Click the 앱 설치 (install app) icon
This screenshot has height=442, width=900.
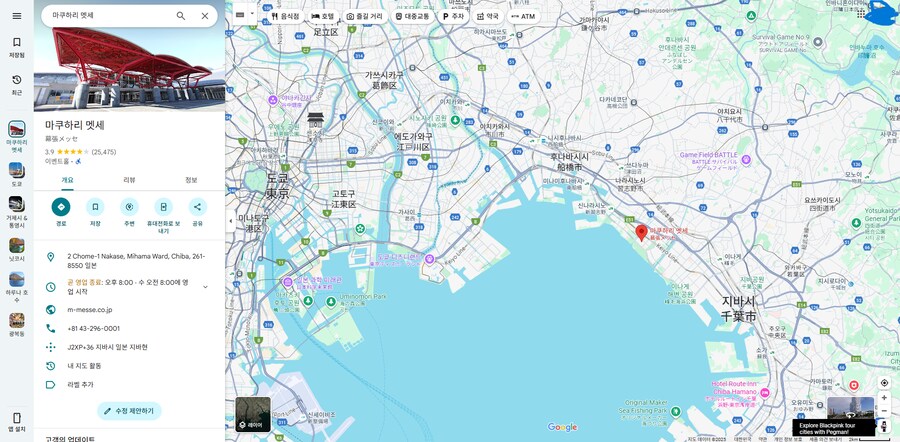17,421
